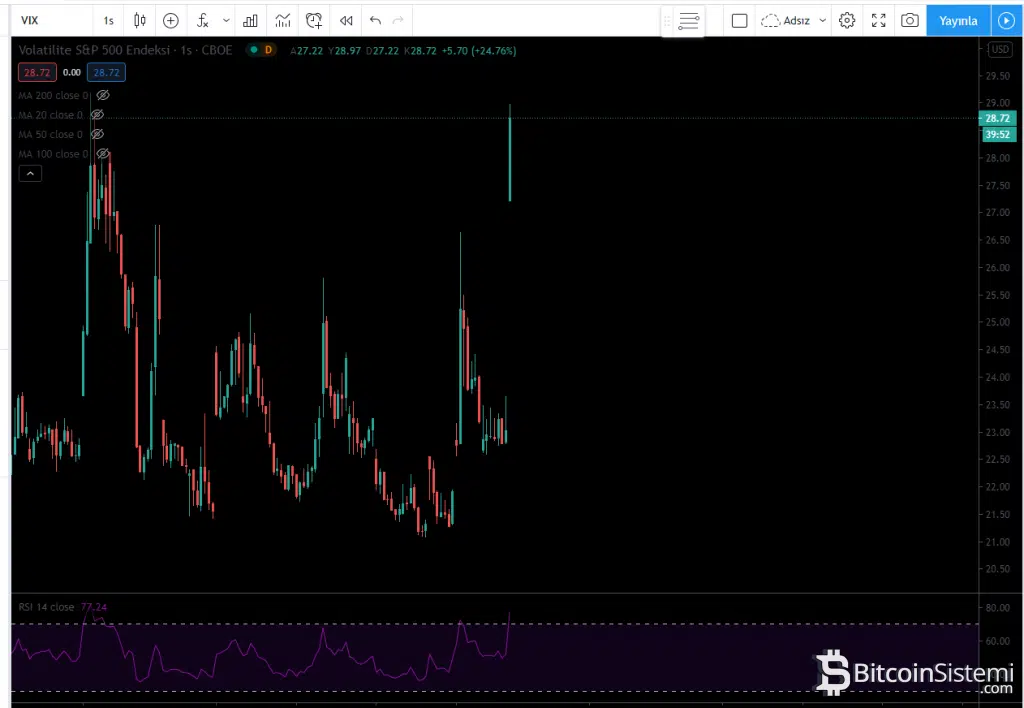Expand the indicator templates dropdown arrow
This screenshot has height=708, width=1024.
tap(226, 20)
